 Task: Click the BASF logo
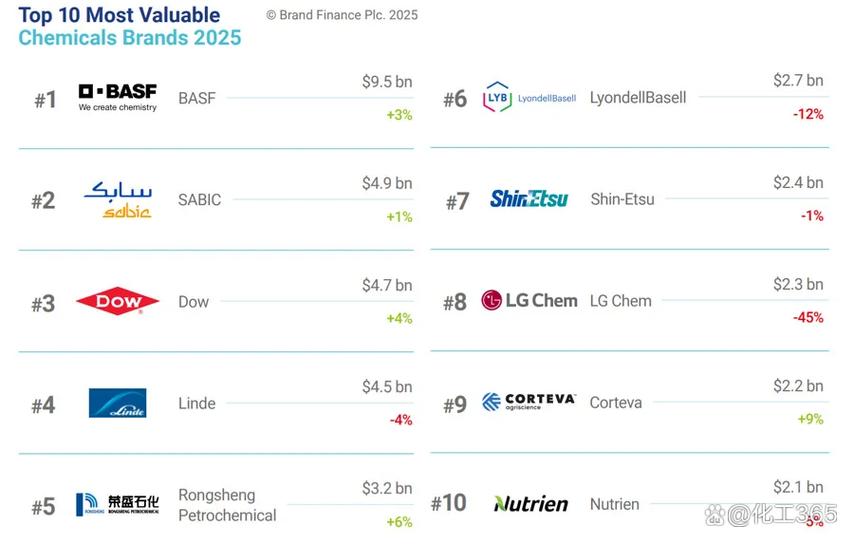coord(118,97)
